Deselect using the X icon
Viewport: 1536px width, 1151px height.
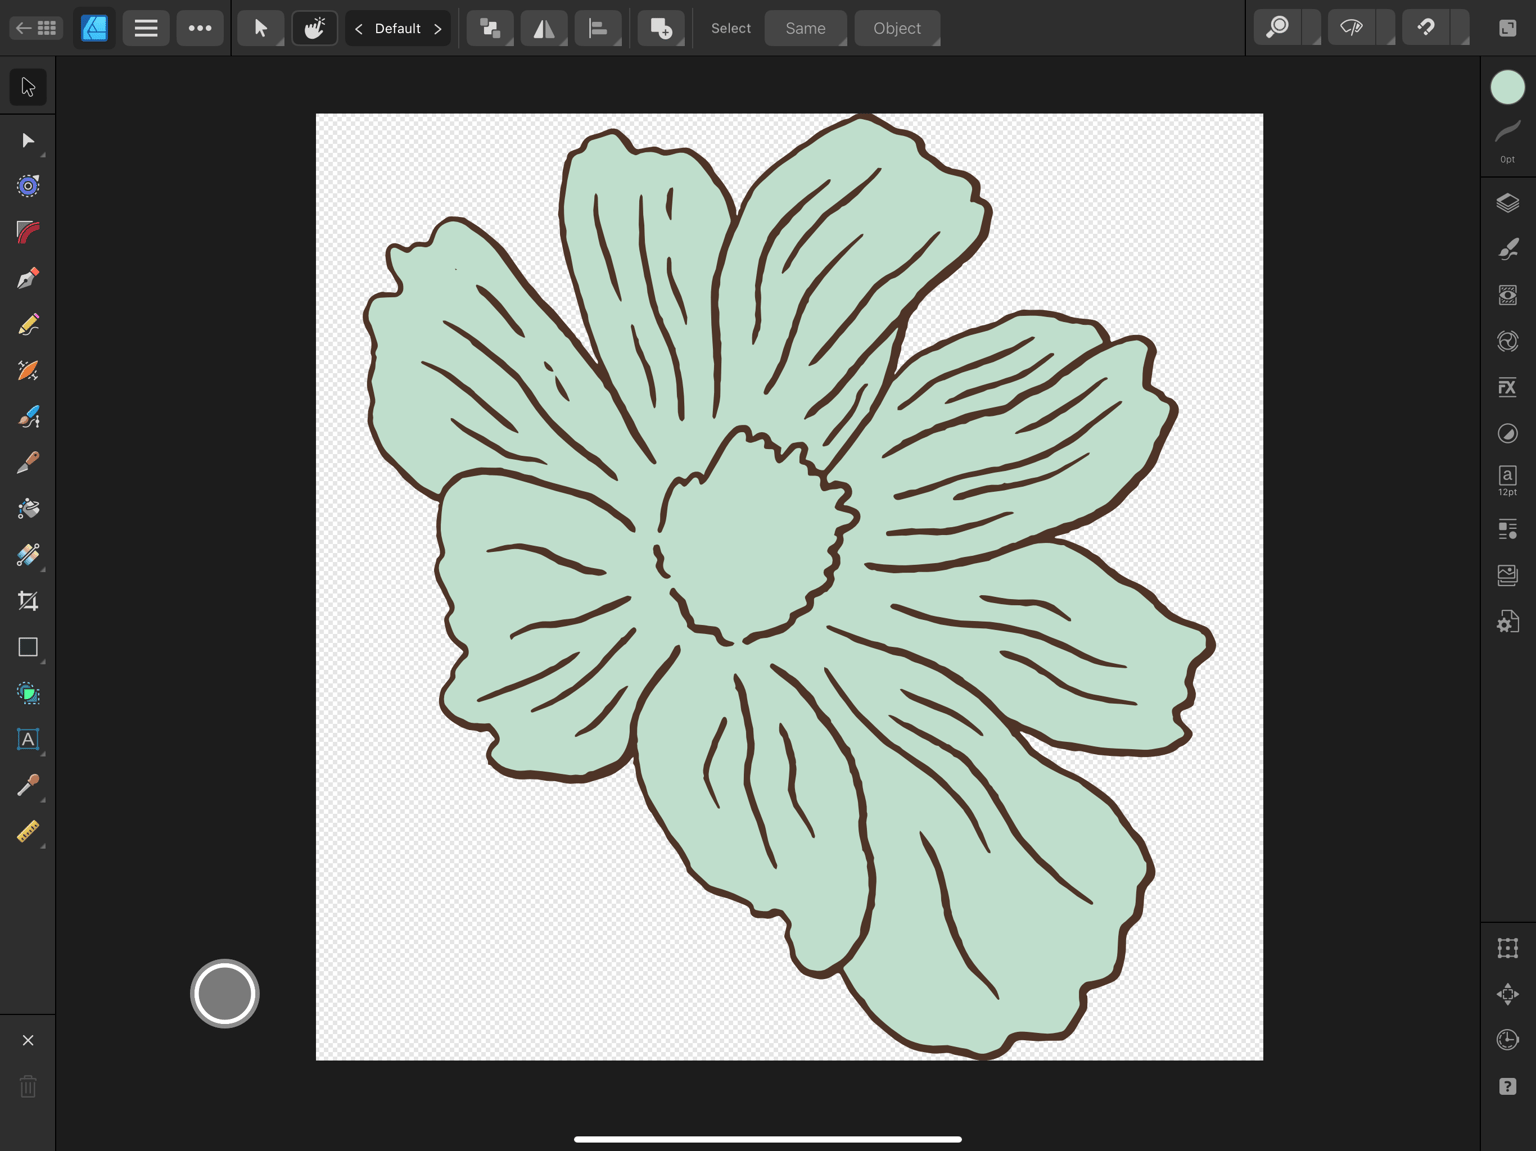(28, 1040)
